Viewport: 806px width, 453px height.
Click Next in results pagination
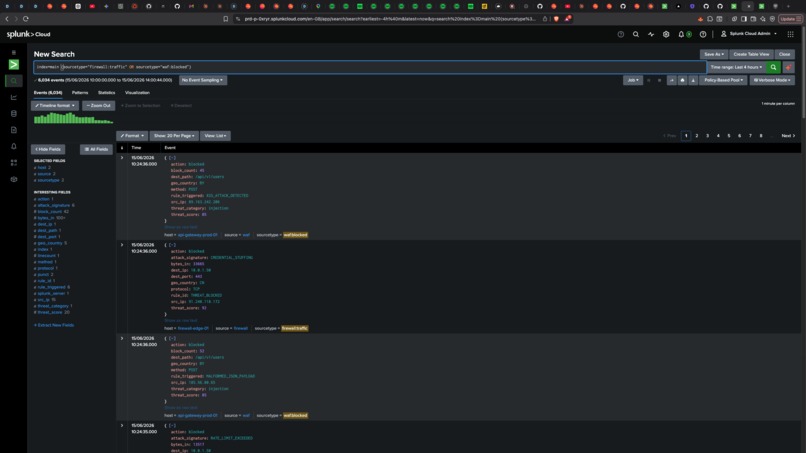tap(788, 136)
